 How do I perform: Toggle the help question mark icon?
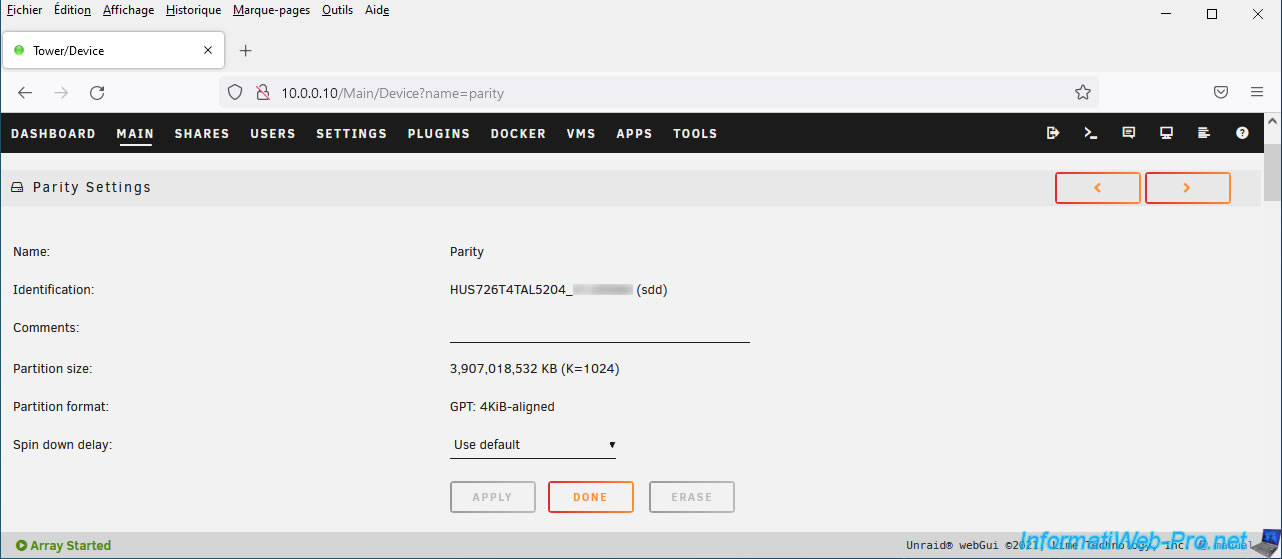pos(1242,133)
